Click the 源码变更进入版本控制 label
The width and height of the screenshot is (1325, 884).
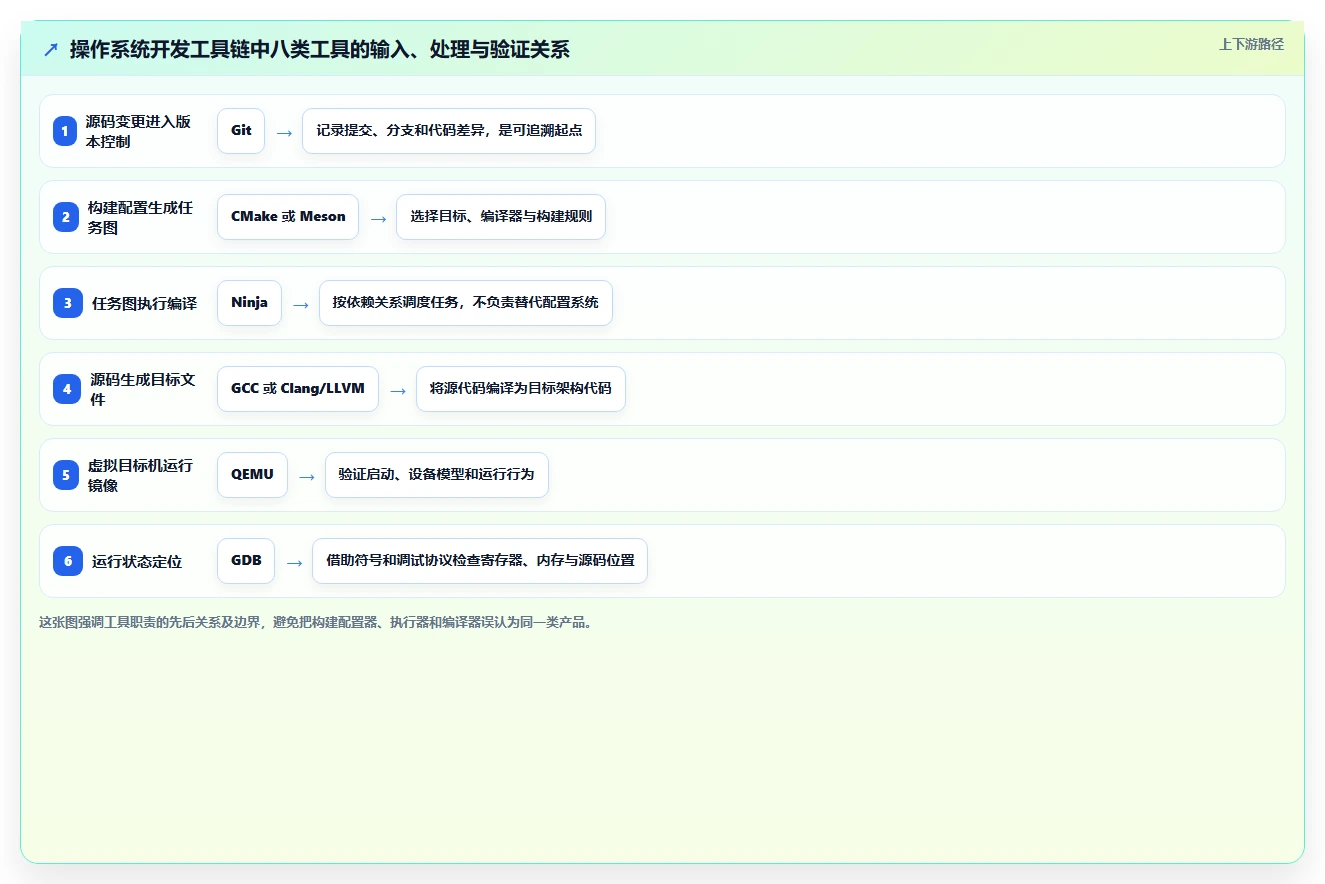[138, 131]
